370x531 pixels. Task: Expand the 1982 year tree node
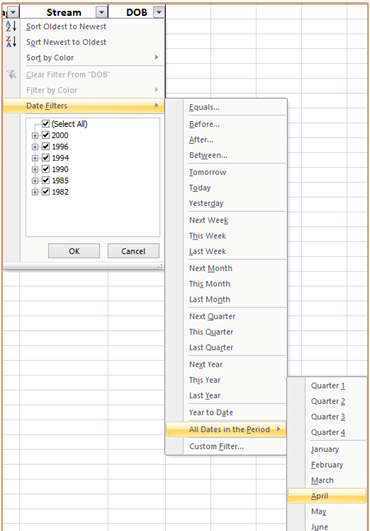35,192
